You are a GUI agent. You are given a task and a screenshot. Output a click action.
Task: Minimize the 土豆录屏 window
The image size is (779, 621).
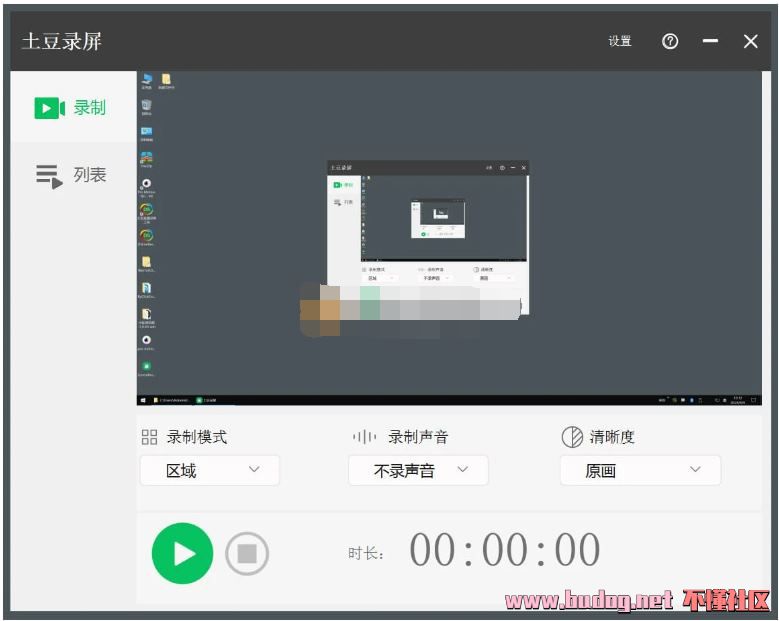[x=710, y=41]
